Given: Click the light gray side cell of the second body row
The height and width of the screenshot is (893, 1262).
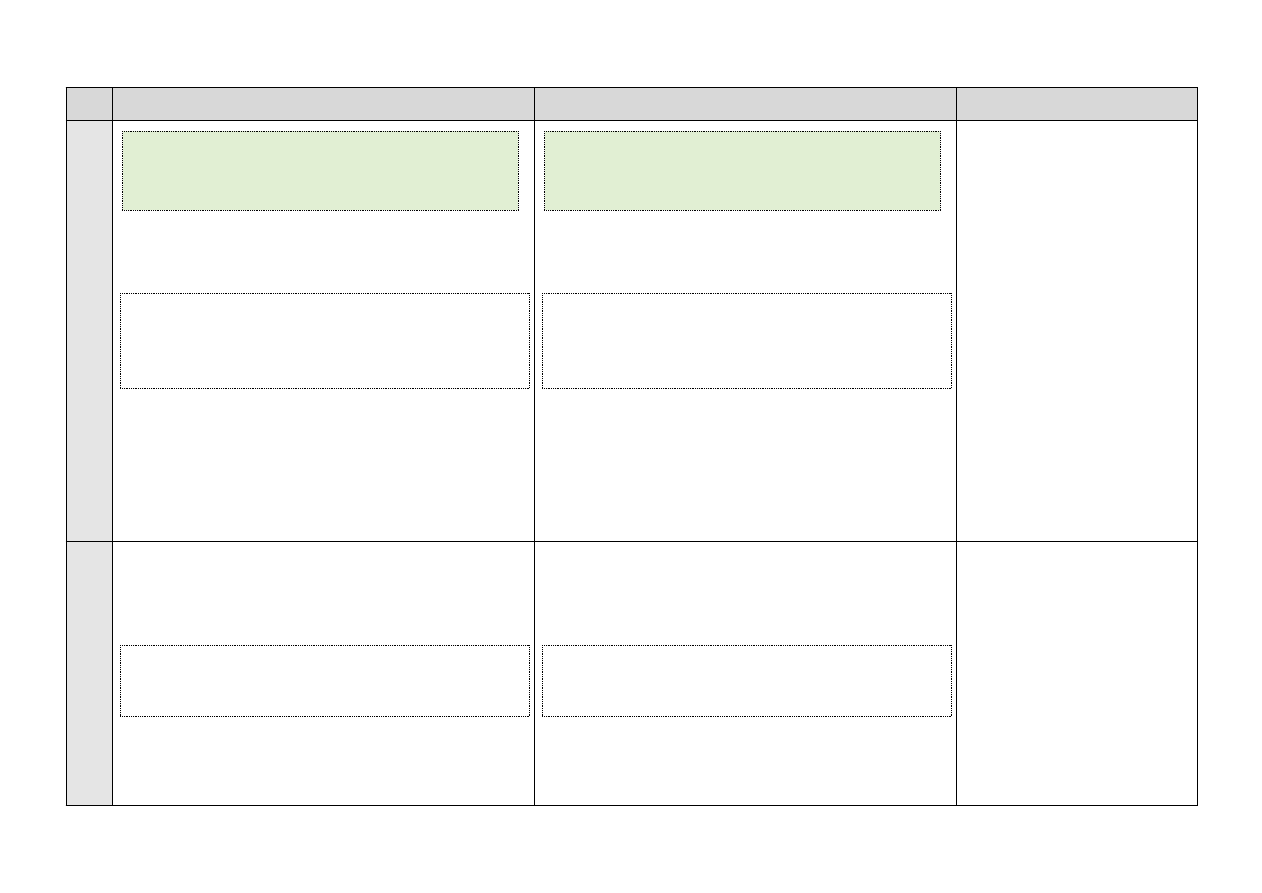Looking at the screenshot, I should point(89,673).
